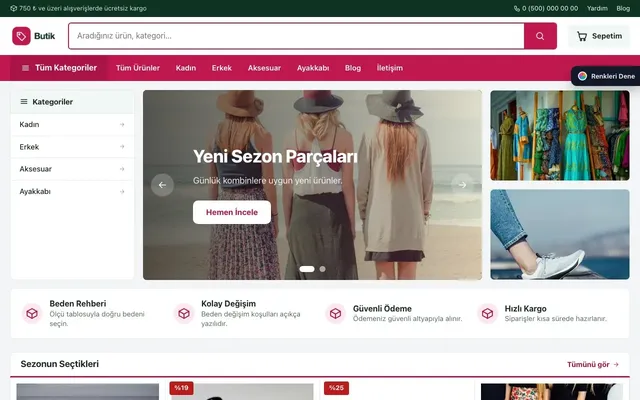Open Kadın in navigation bar

186,68
